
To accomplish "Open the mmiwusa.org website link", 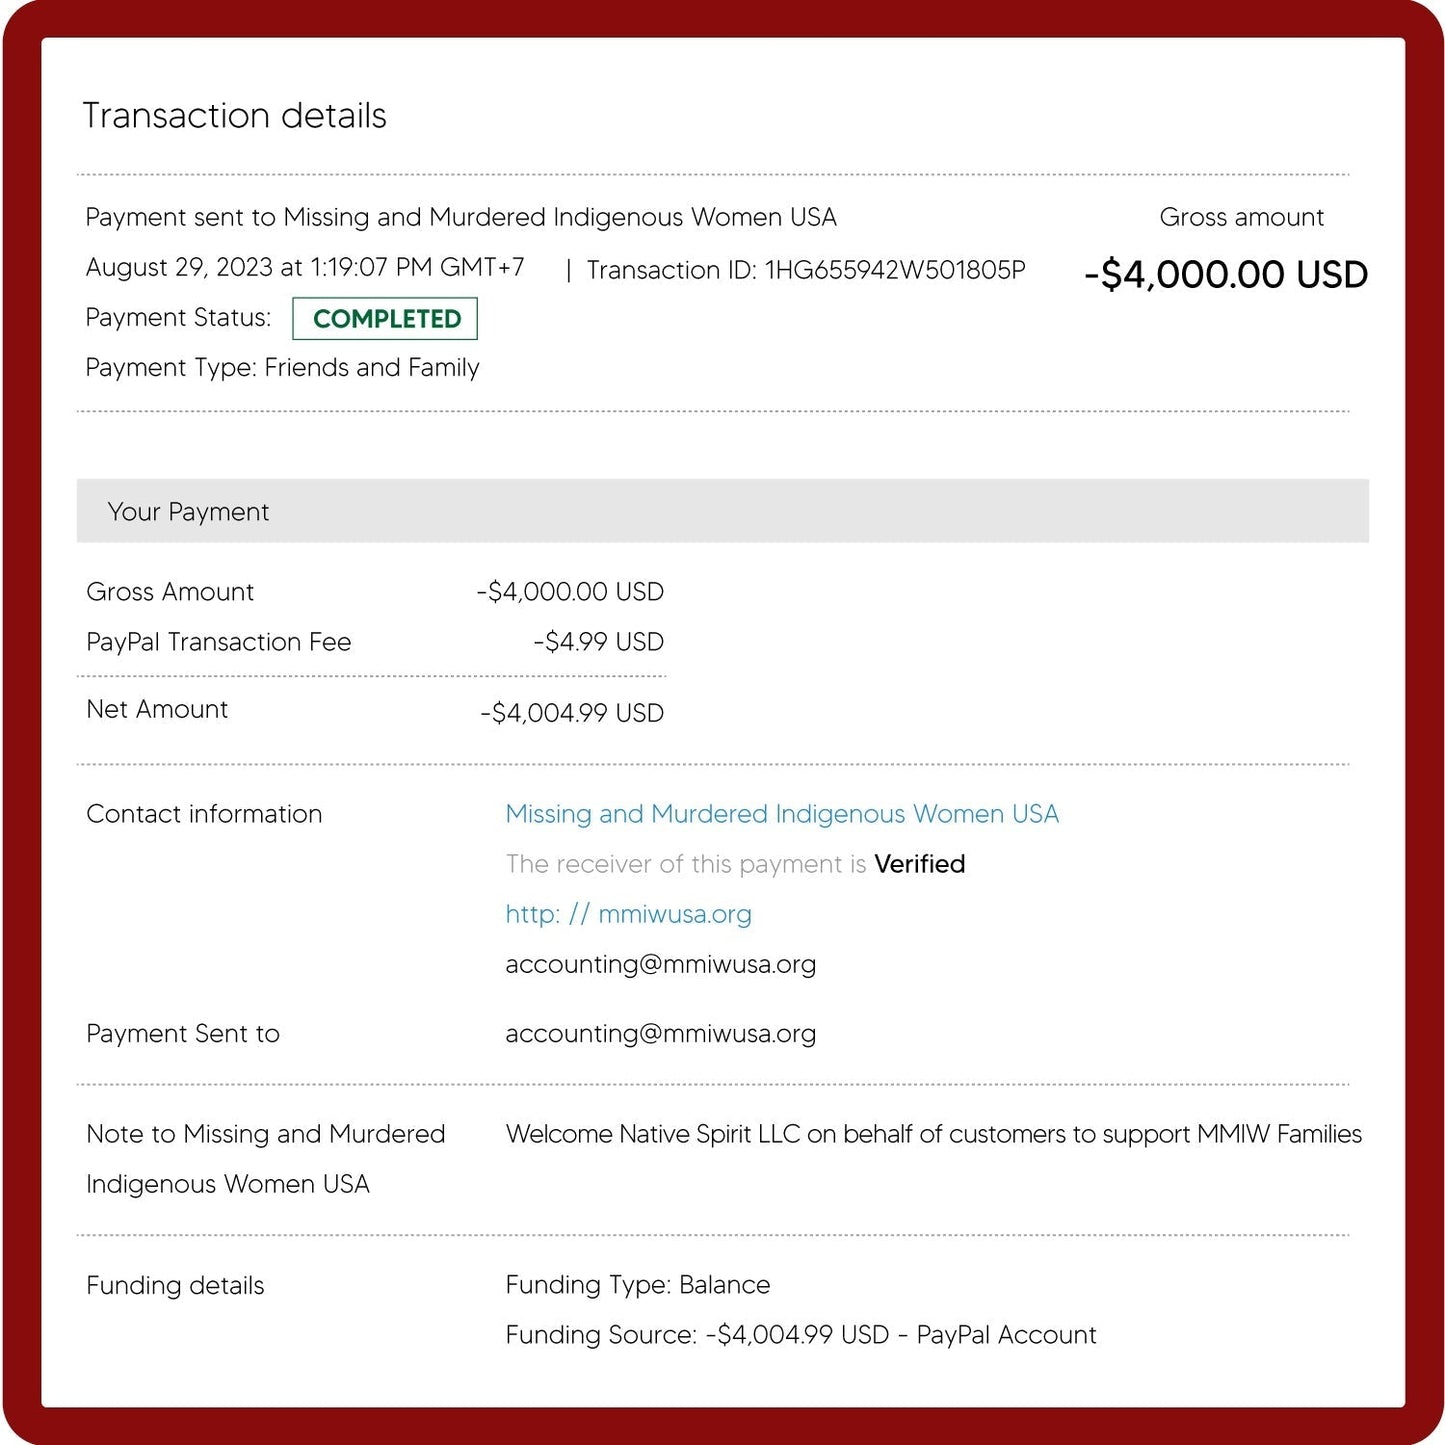I will click(x=628, y=914).
